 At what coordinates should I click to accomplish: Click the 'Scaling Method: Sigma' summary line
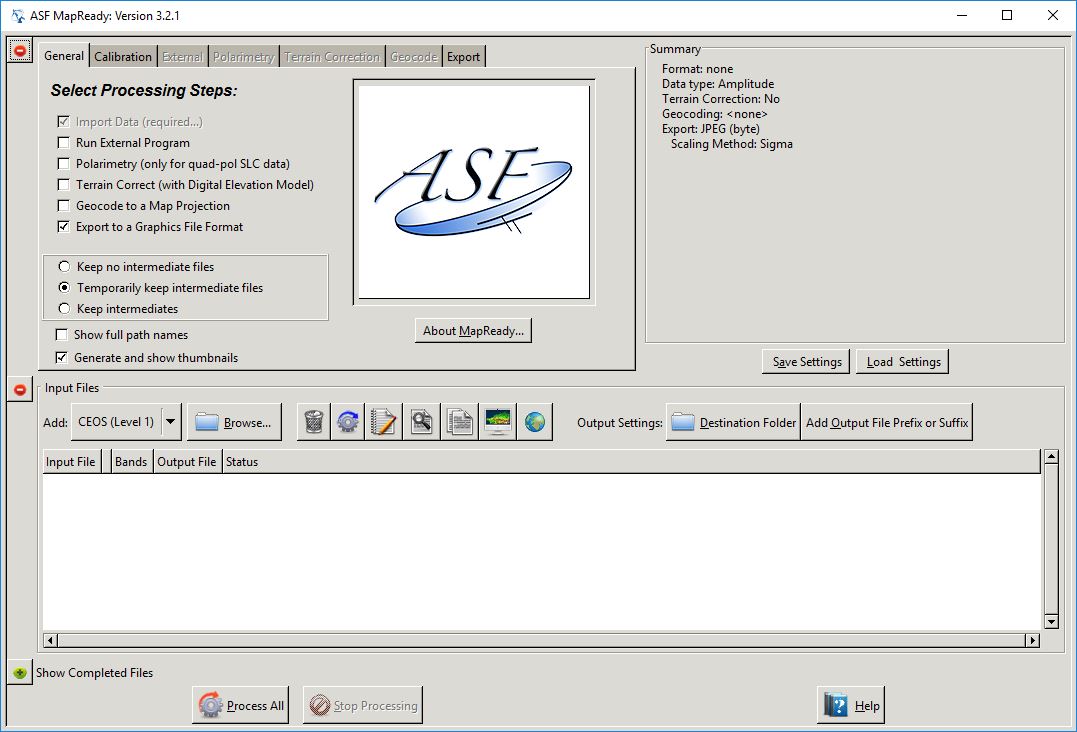[732, 144]
